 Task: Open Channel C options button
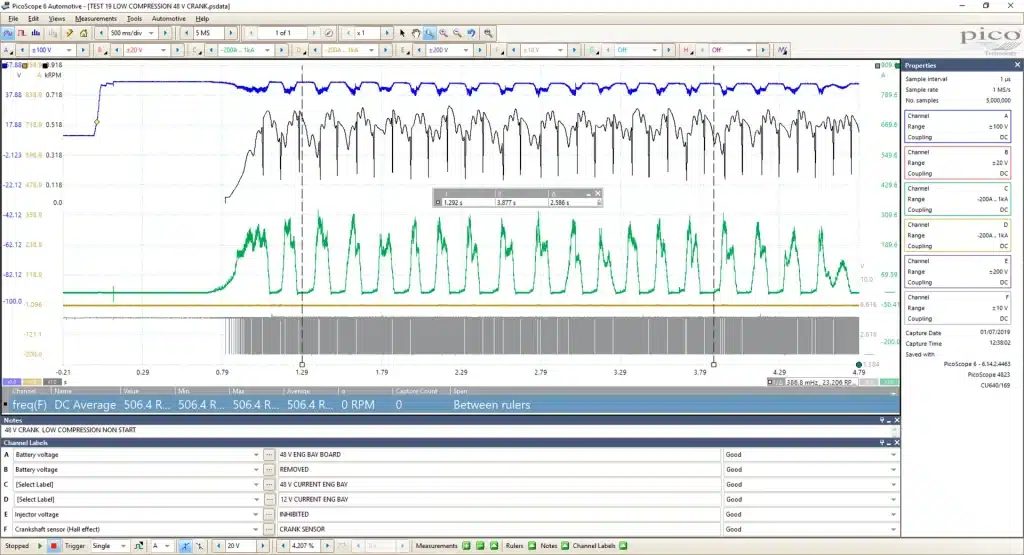[196, 50]
